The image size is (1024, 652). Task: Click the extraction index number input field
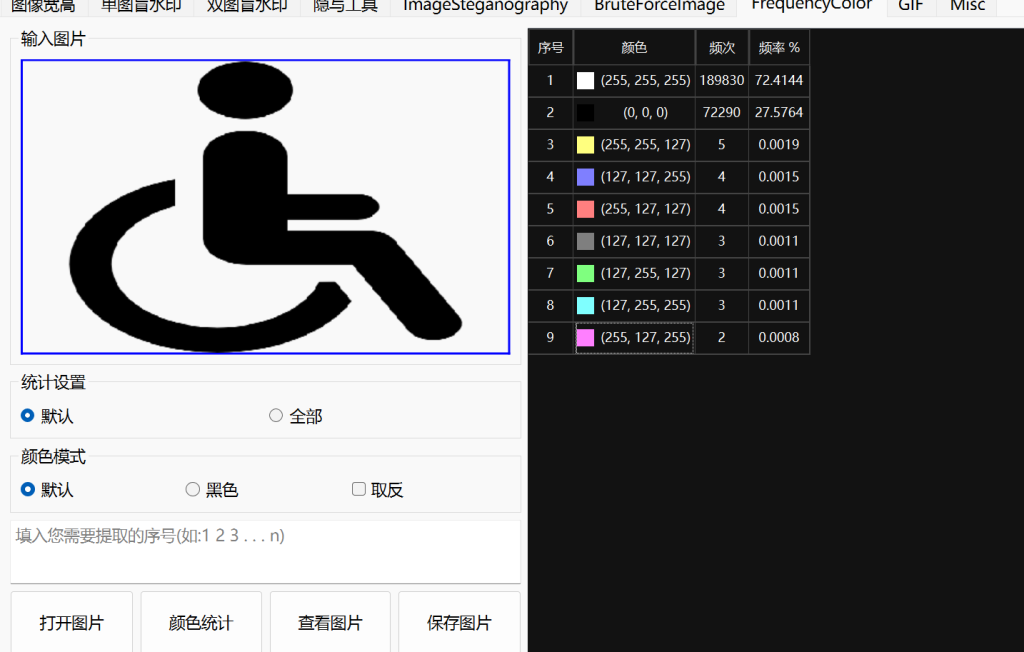pos(265,551)
